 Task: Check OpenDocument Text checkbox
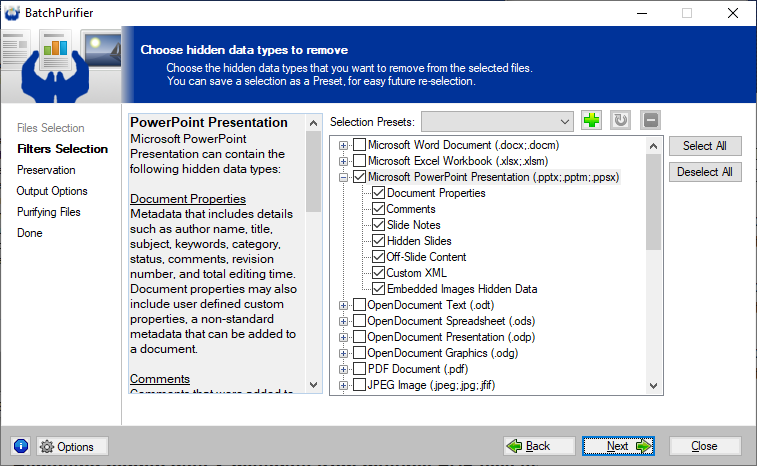359,305
